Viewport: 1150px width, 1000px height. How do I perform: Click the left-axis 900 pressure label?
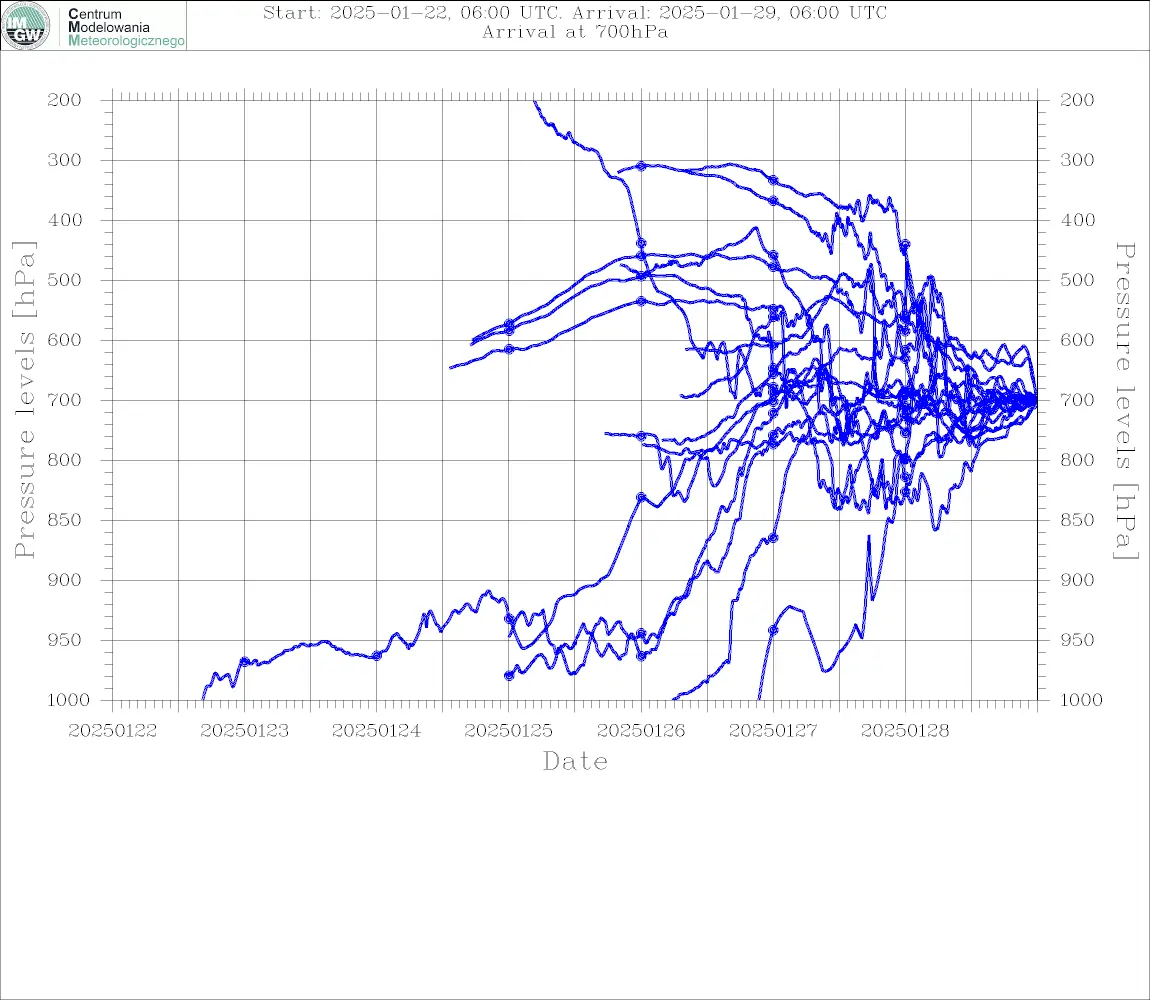[65, 580]
